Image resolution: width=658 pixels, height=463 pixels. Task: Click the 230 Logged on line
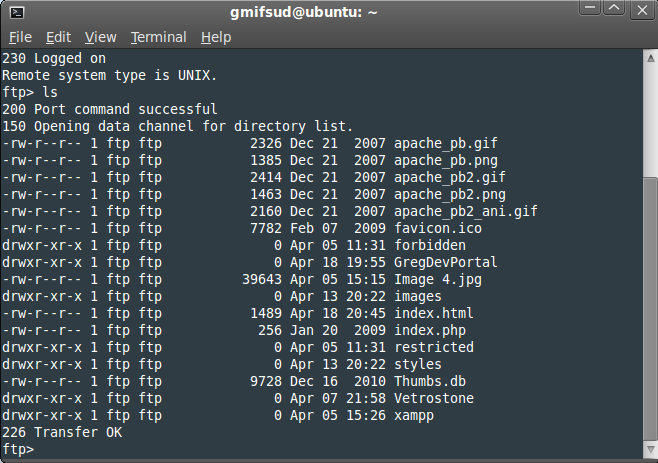[54, 58]
